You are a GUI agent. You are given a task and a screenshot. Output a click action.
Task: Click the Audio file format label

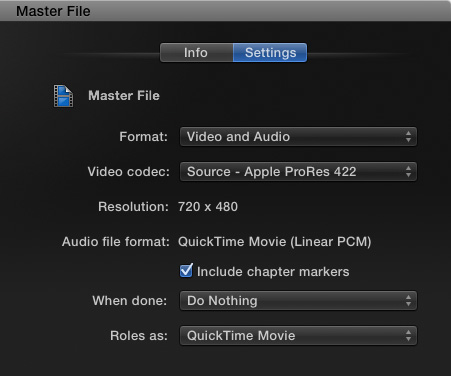click(116, 242)
